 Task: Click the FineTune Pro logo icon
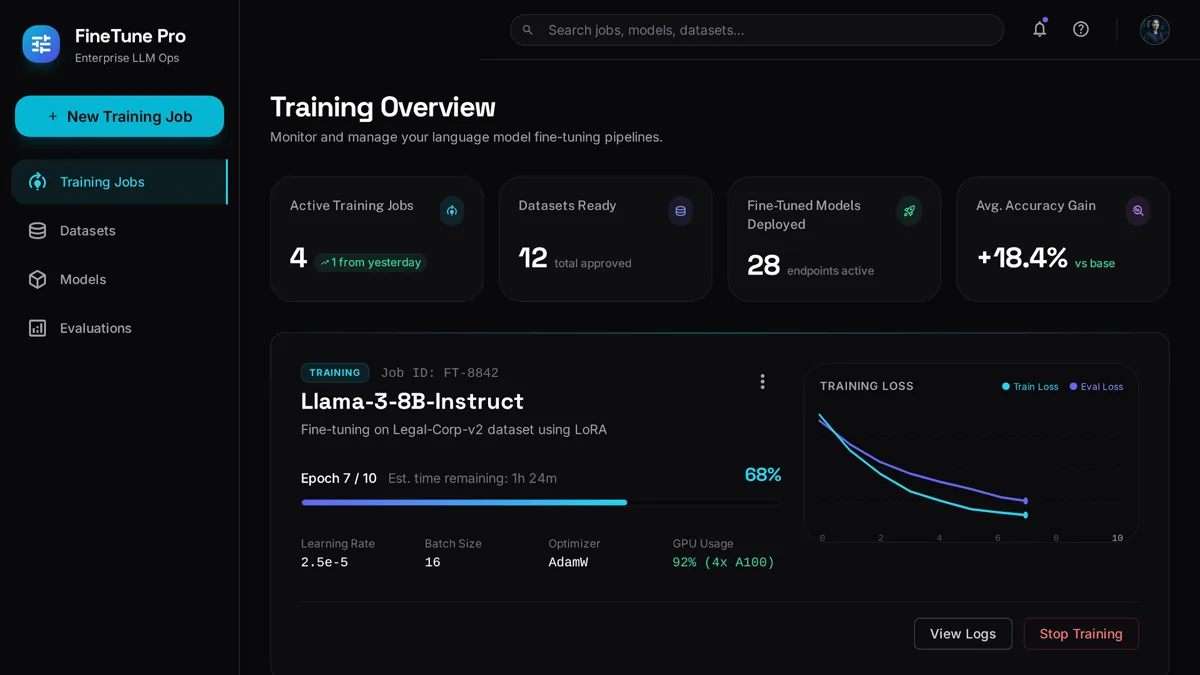click(x=41, y=44)
